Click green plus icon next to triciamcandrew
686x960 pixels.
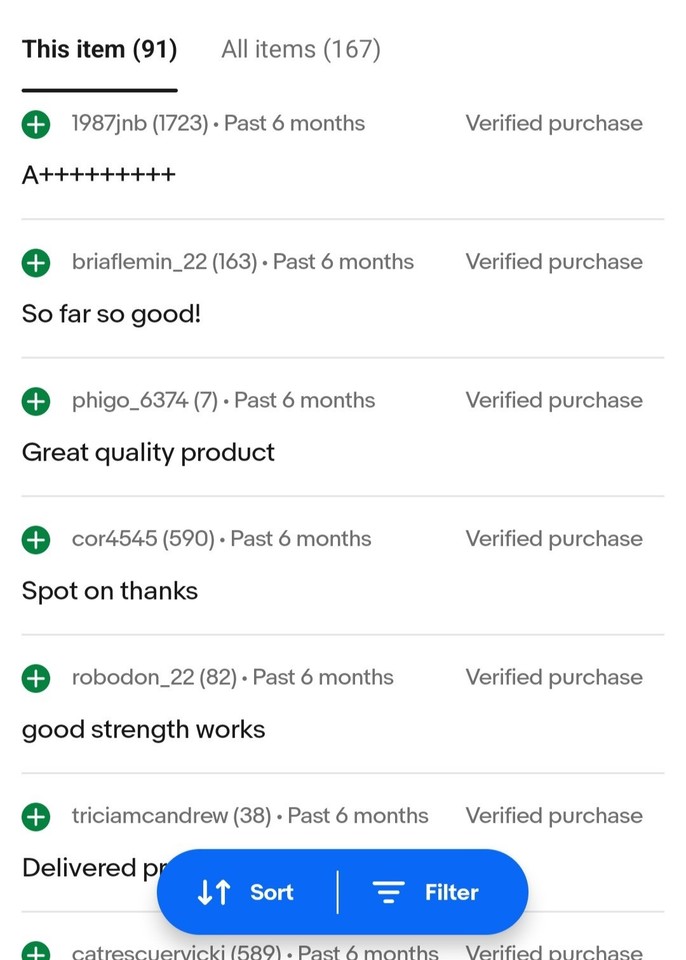click(x=35, y=817)
